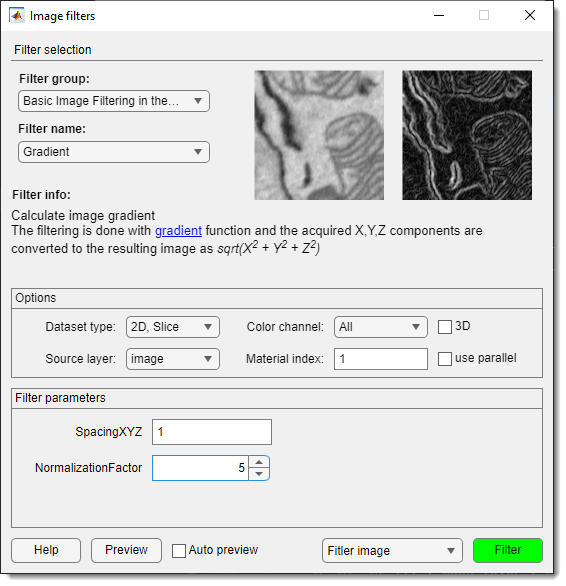Click the gradient-filtered preview thumbnail

[x=467, y=135]
